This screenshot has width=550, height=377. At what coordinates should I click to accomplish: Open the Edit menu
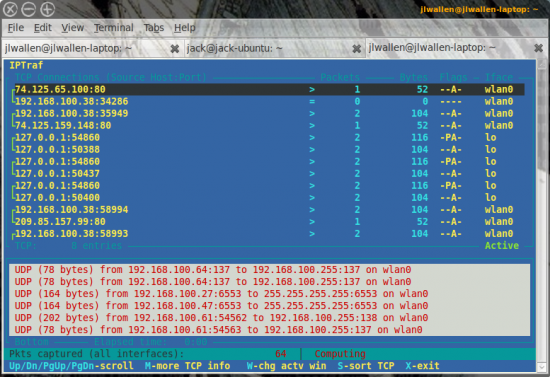pos(42,28)
